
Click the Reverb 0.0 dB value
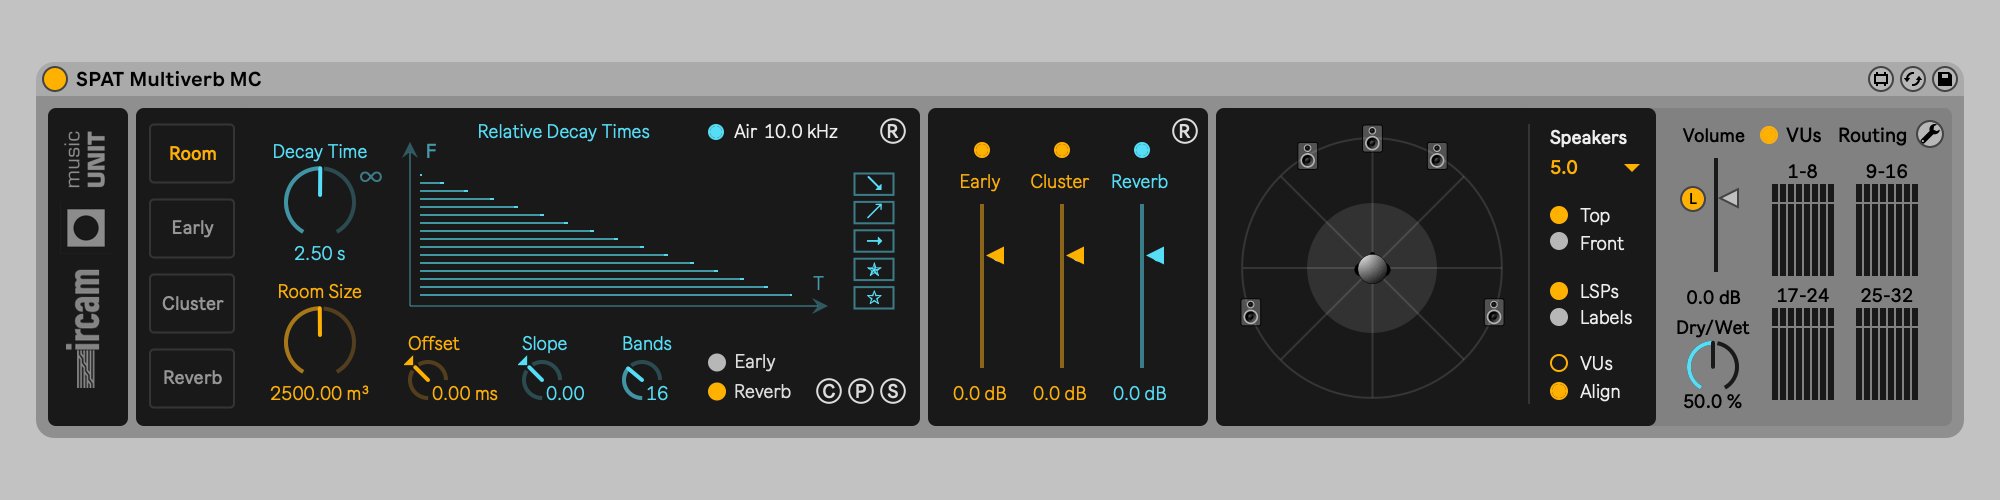click(x=1140, y=393)
